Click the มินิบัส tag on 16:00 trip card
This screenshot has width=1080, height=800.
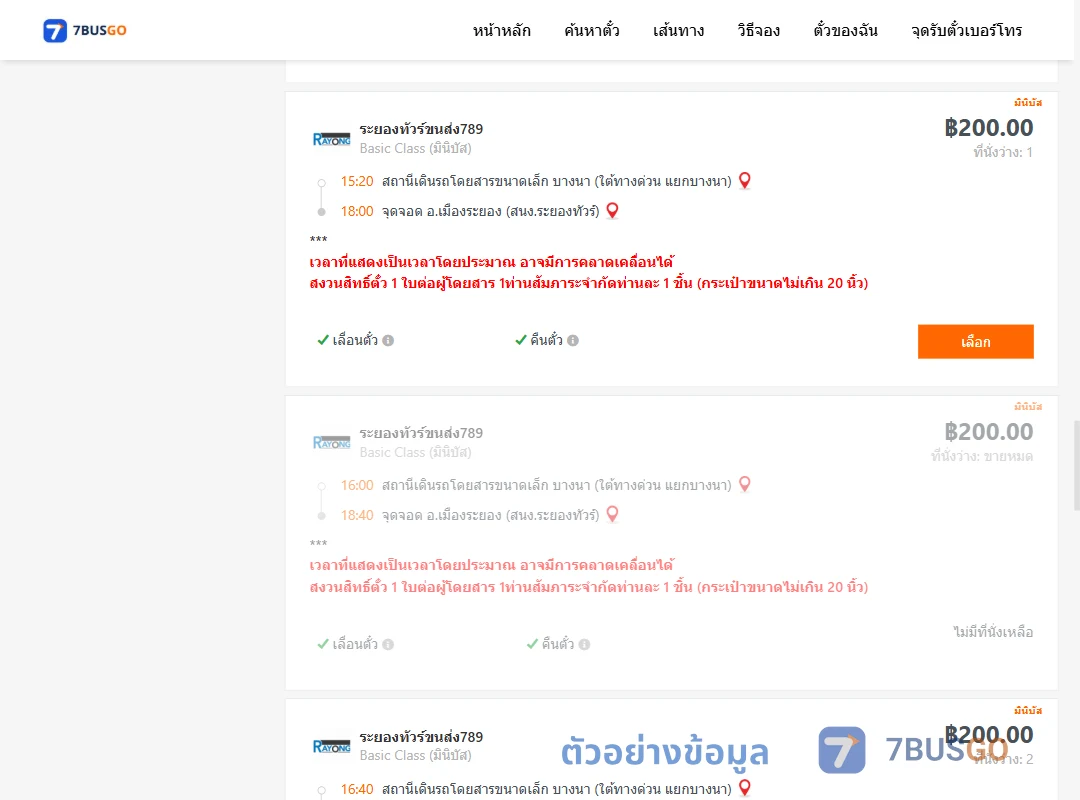[1028, 407]
